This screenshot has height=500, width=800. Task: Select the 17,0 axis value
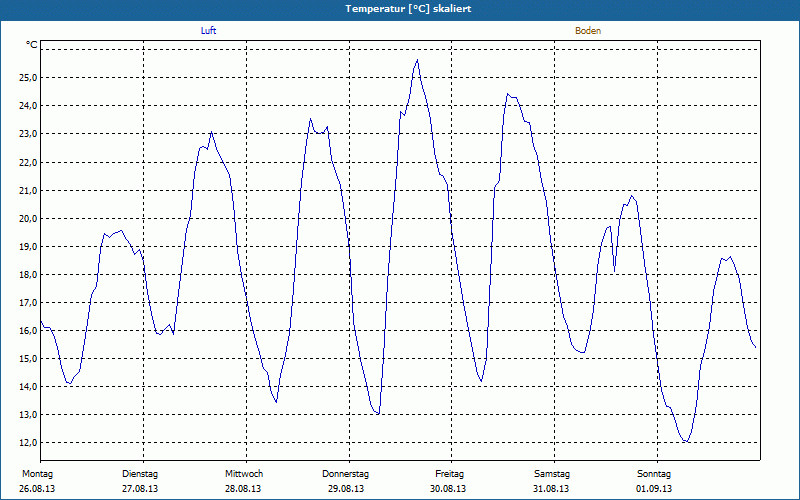click(28, 303)
